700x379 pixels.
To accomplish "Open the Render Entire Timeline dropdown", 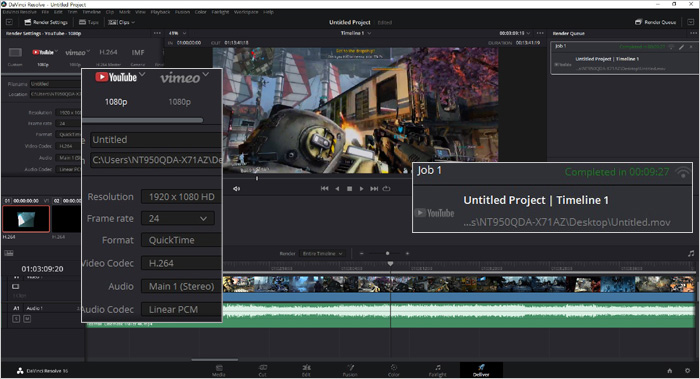I will tap(321, 254).
